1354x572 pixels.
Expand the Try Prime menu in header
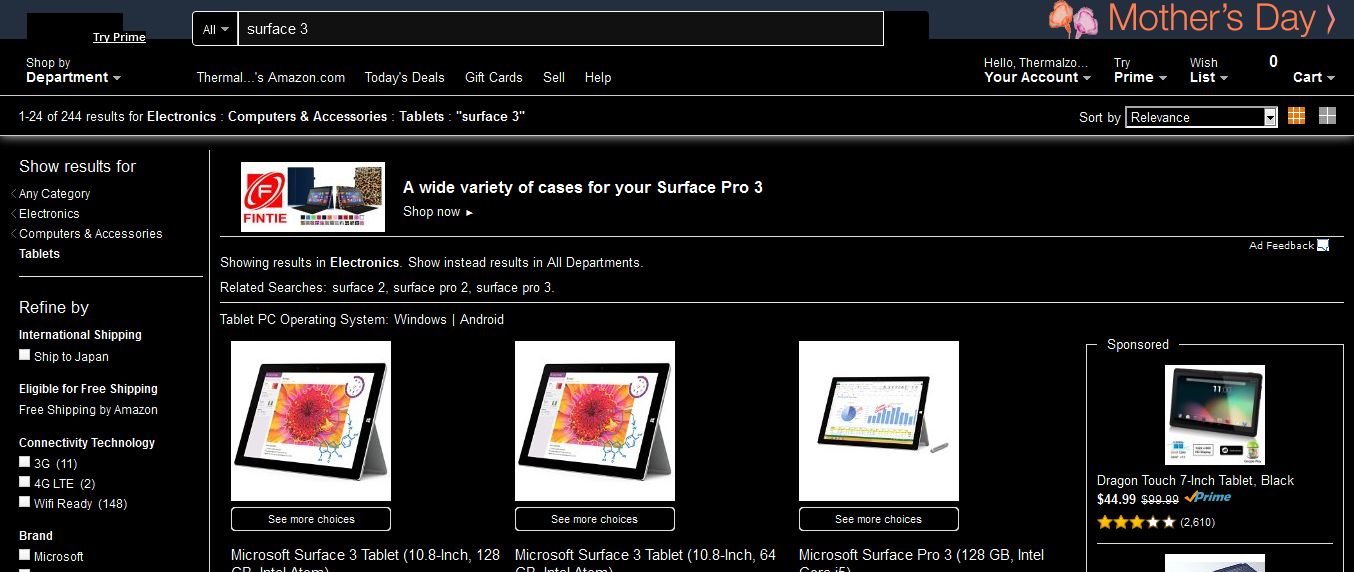click(x=1140, y=70)
